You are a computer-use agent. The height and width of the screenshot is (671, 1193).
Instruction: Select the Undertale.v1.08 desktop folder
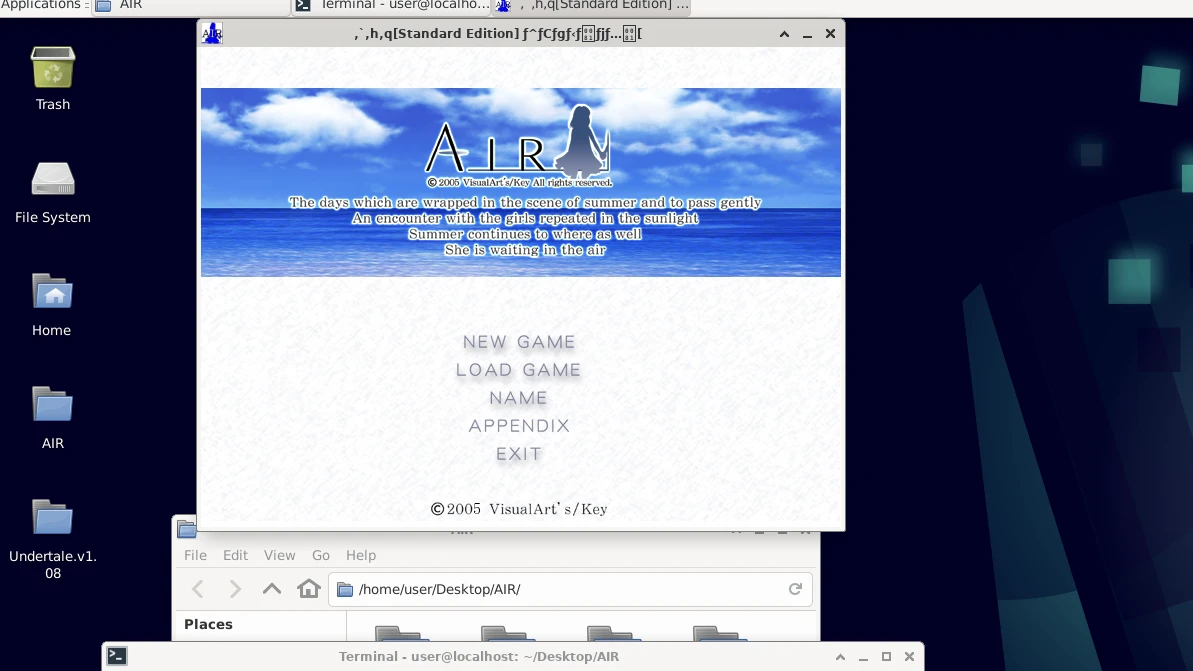pyautogui.click(x=53, y=519)
